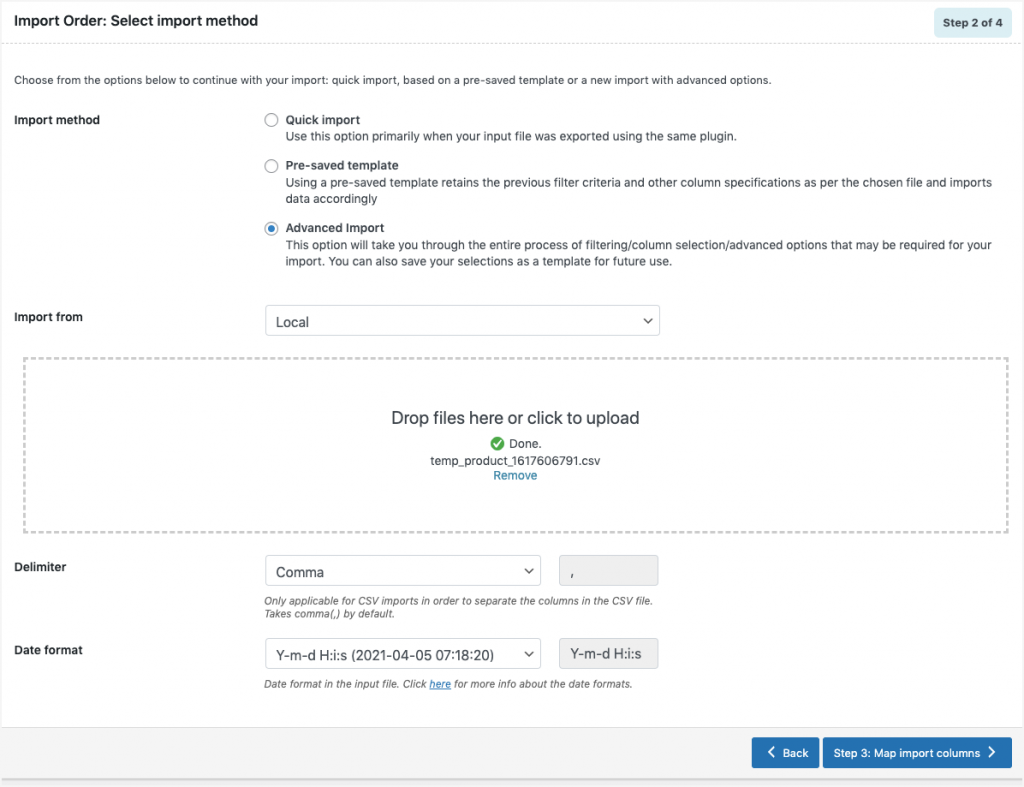Screen dimensions: 1024x787
Task: Click the Back button's left chevron icon
Action: (x=771, y=753)
